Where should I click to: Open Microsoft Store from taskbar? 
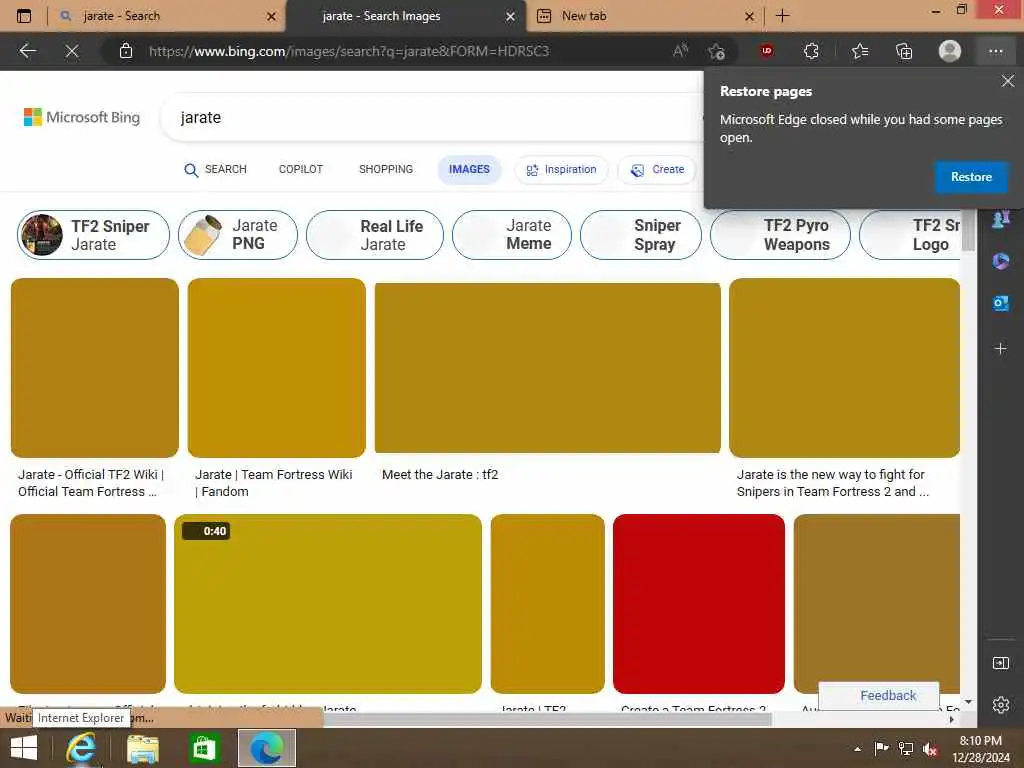point(204,748)
